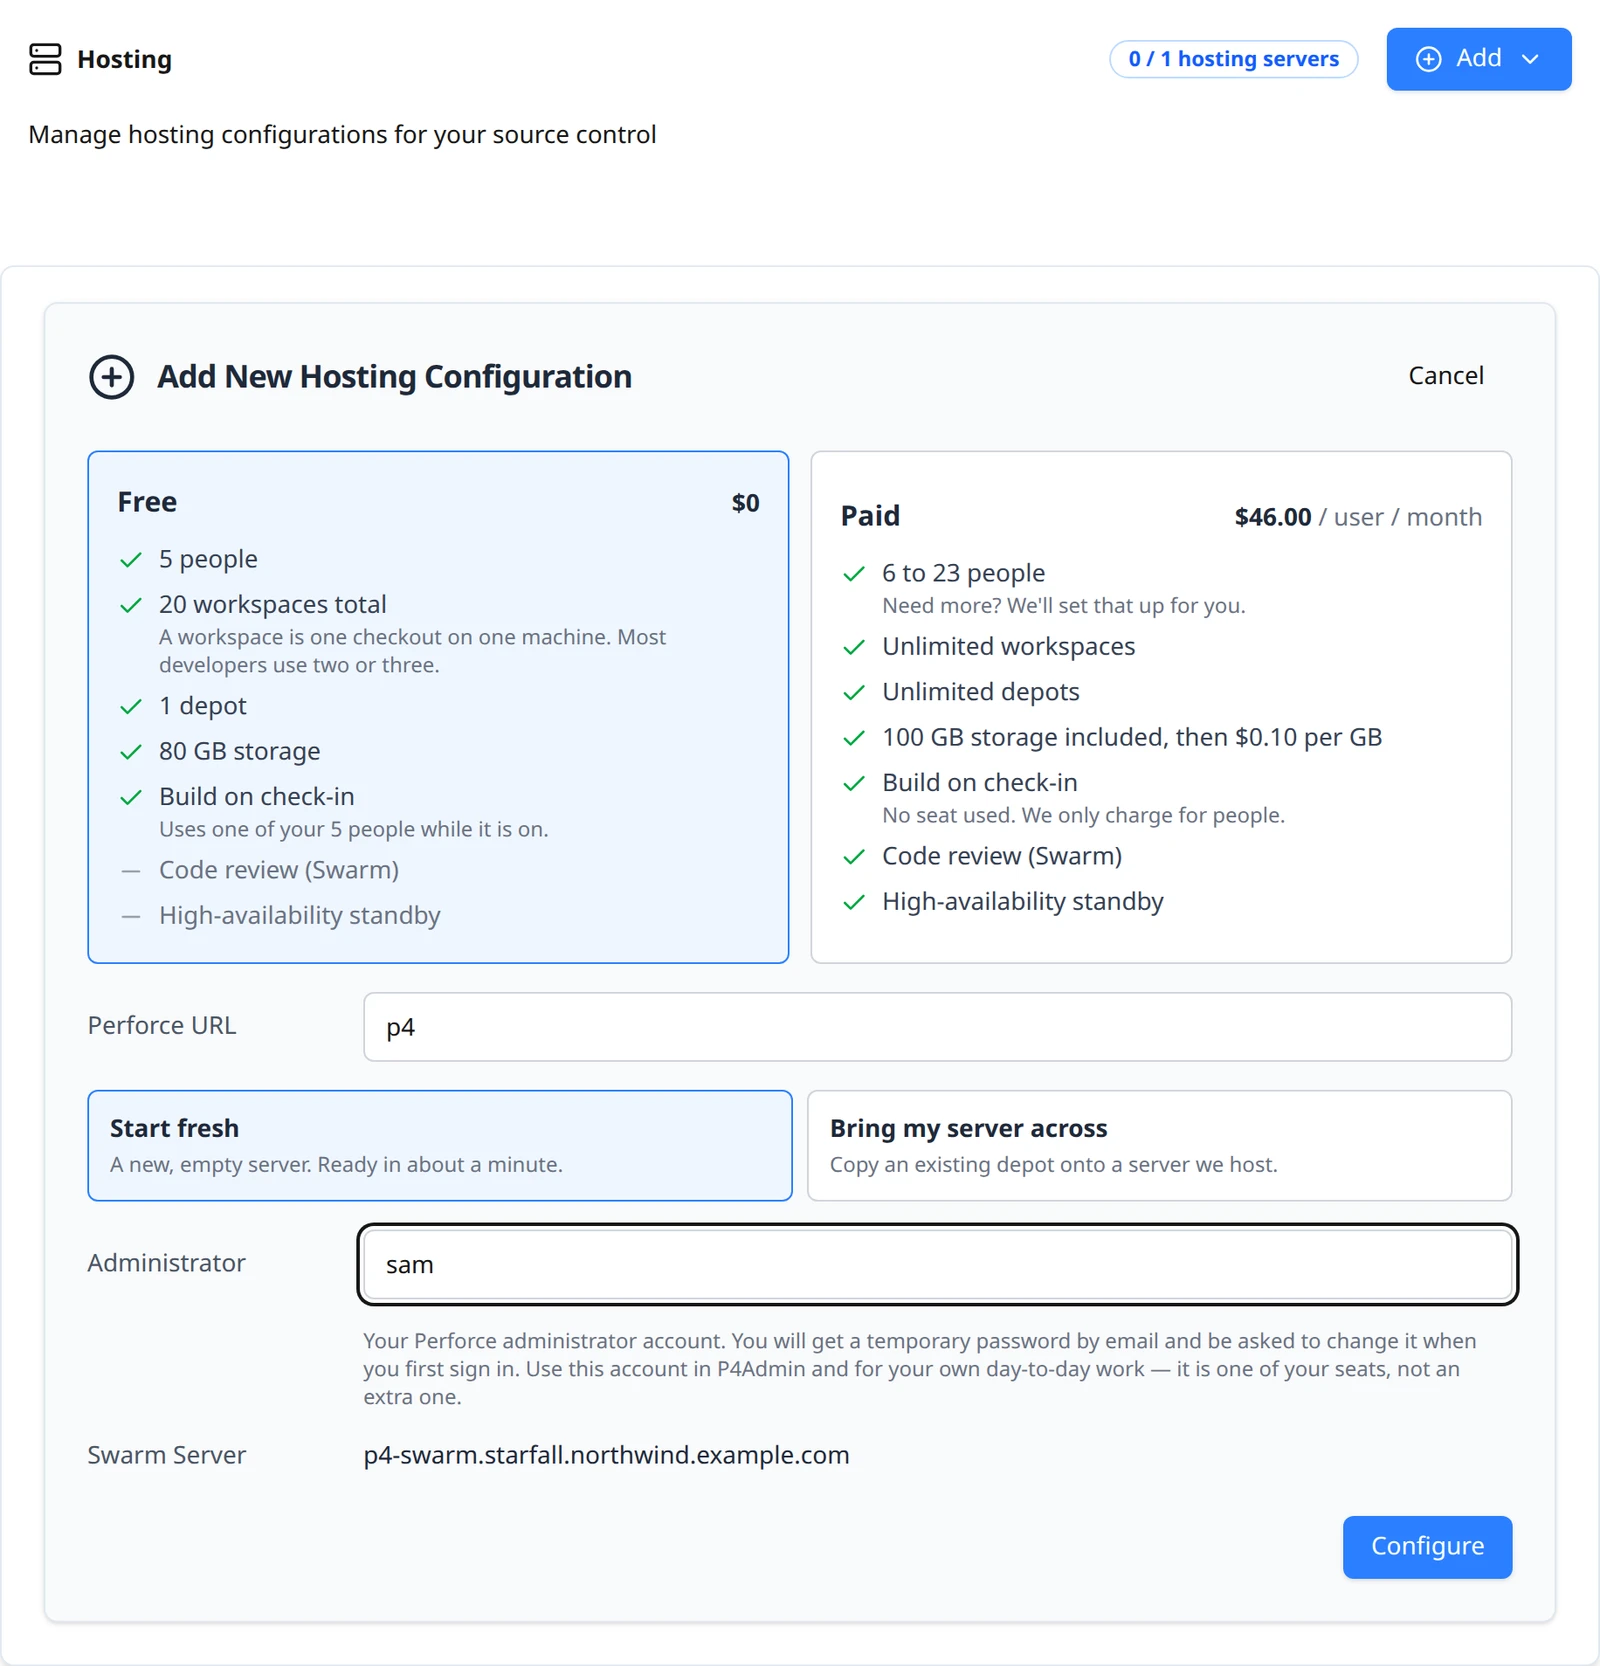1600x1666 pixels.
Task: Click the Swarm Server hostname p4-swarm.starfall.northwind.example.com
Action: (x=606, y=1455)
